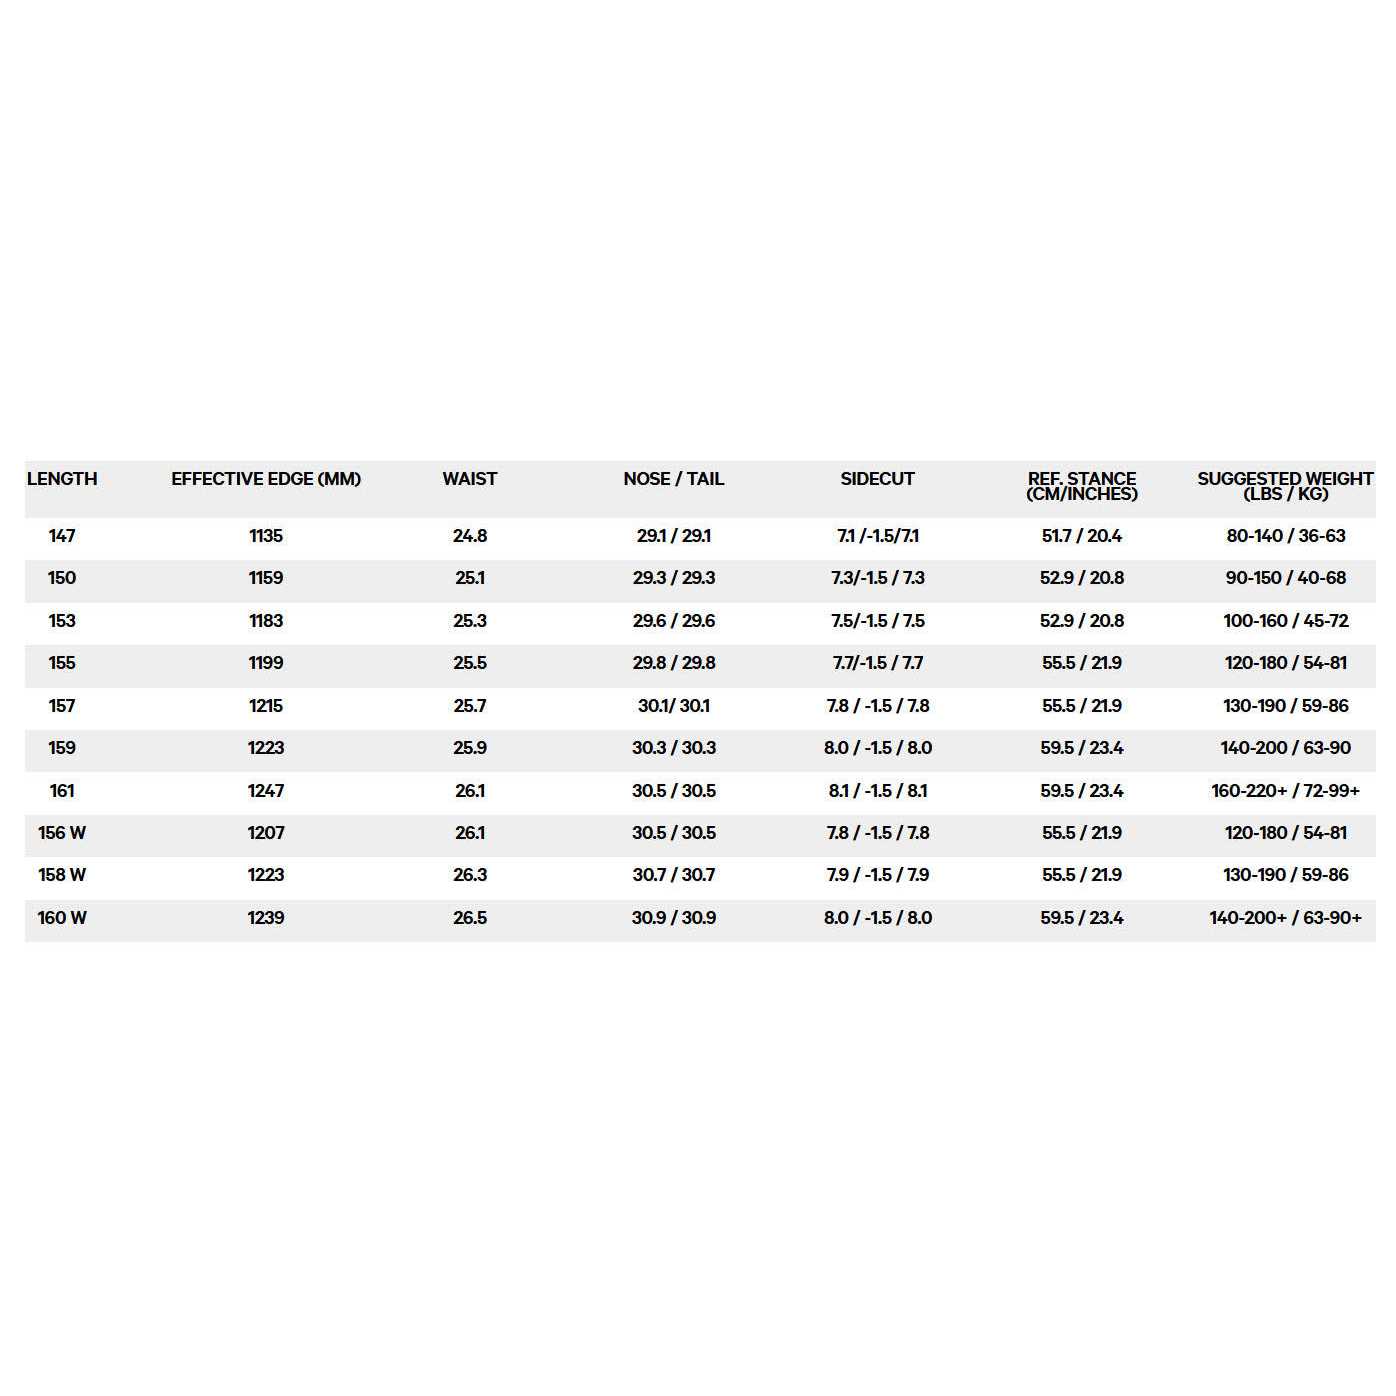
Task: Click the LENGTH column header
Action: 62,479
